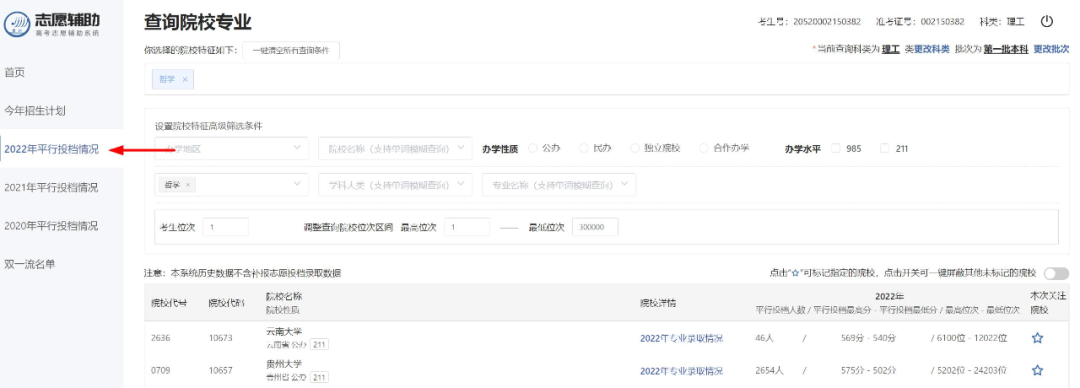Image resolution: width=1080 pixels, height=388 pixels.
Task: Select the 独立院校 radio option
Action: click(x=635, y=148)
